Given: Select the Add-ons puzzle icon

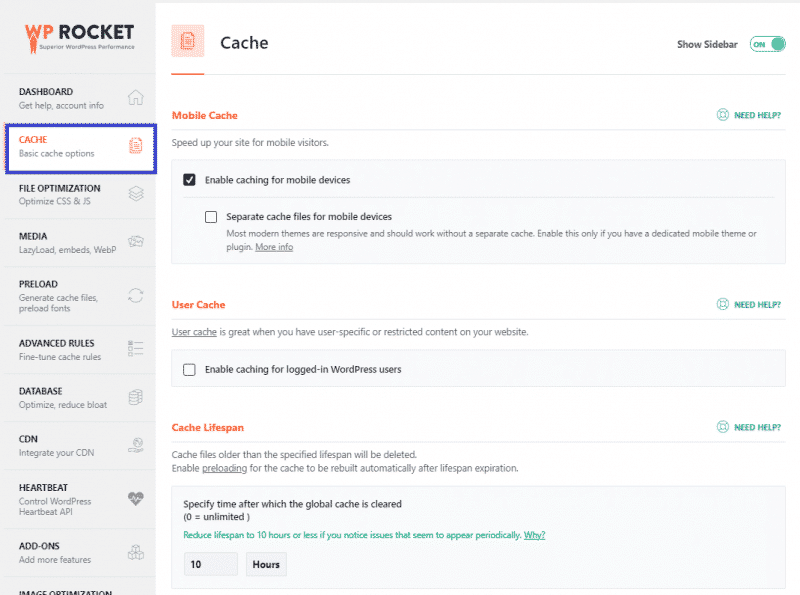Looking at the screenshot, I should pos(137,552).
